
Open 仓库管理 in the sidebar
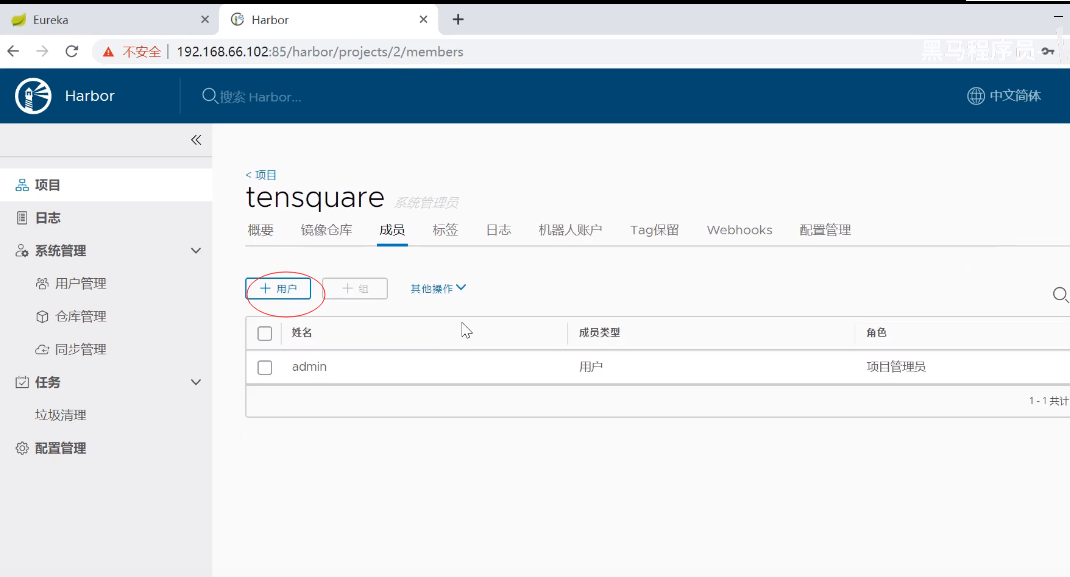(81, 316)
